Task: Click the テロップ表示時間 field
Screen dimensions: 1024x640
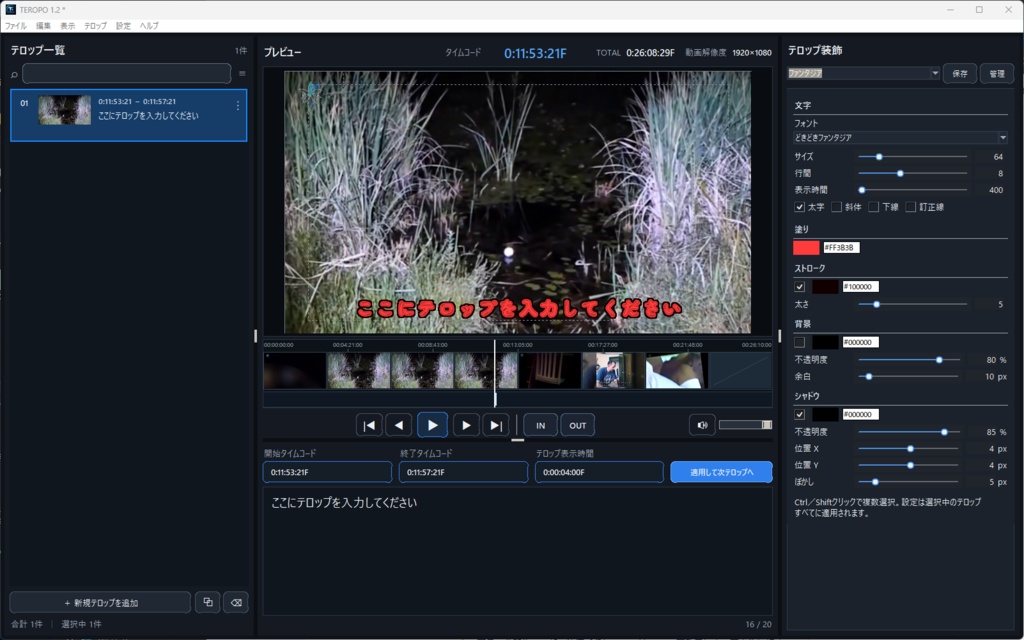Action: click(599, 472)
